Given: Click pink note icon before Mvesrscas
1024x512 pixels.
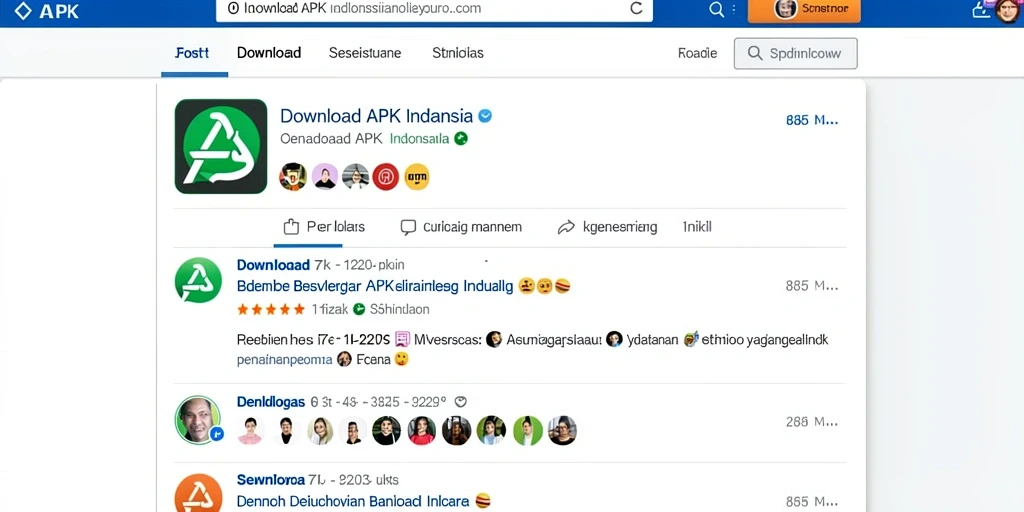Looking at the screenshot, I should pos(402,339).
